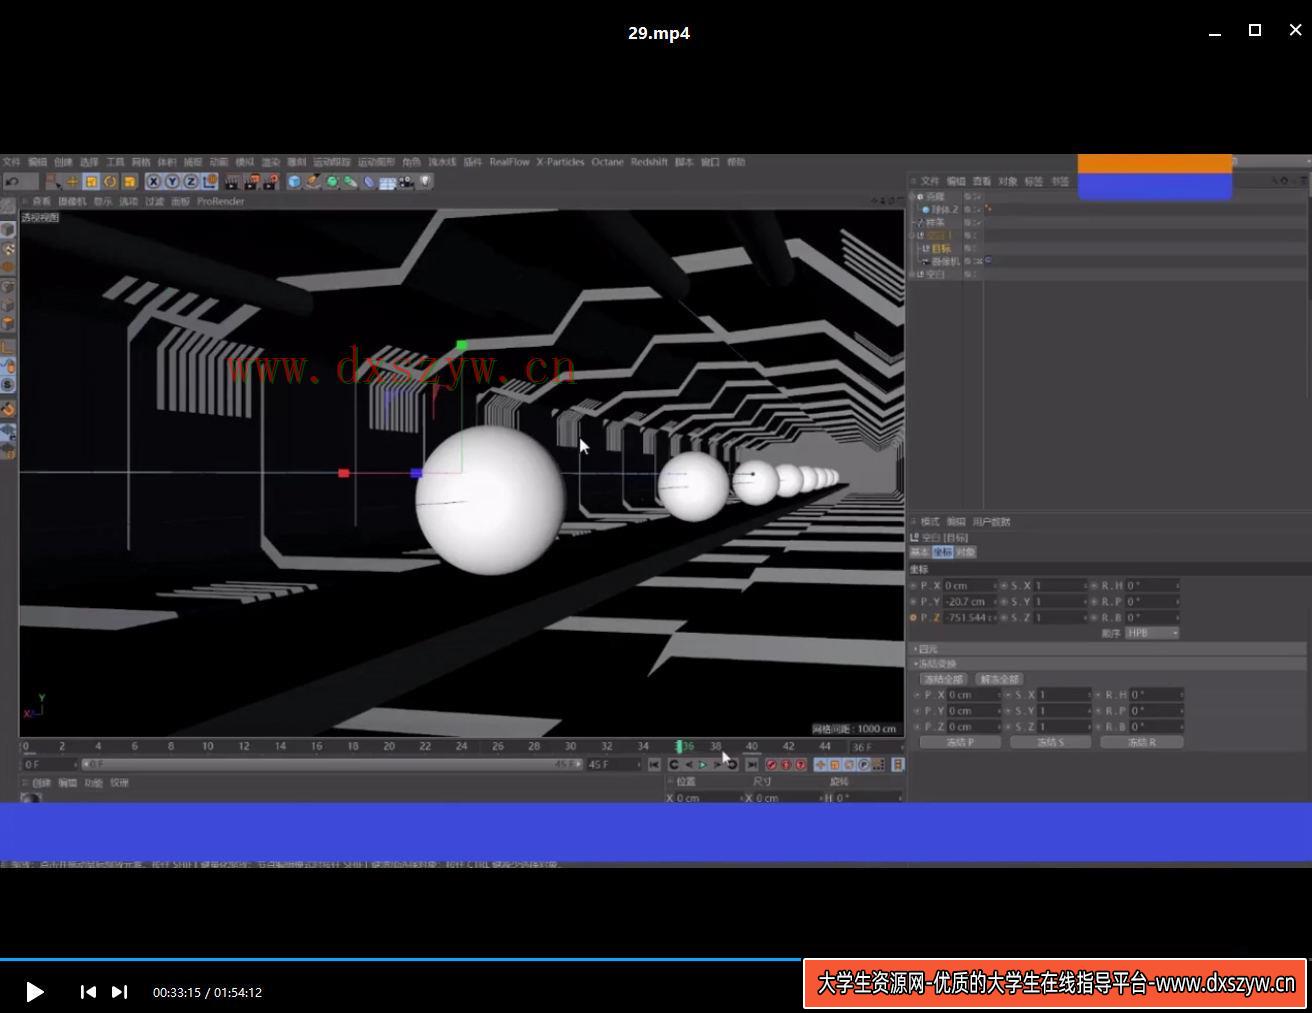Viewport: 1312px width, 1013px height.
Task: Click the P.Z field showing -751.544
Action: coord(969,618)
